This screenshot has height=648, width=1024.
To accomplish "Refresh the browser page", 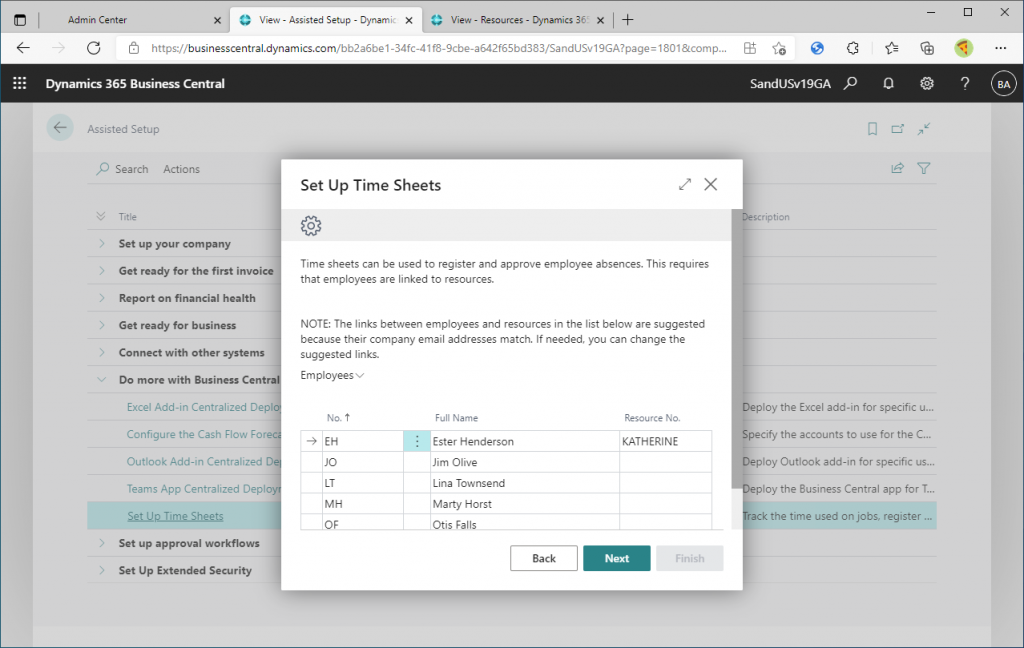I will (x=93, y=48).
